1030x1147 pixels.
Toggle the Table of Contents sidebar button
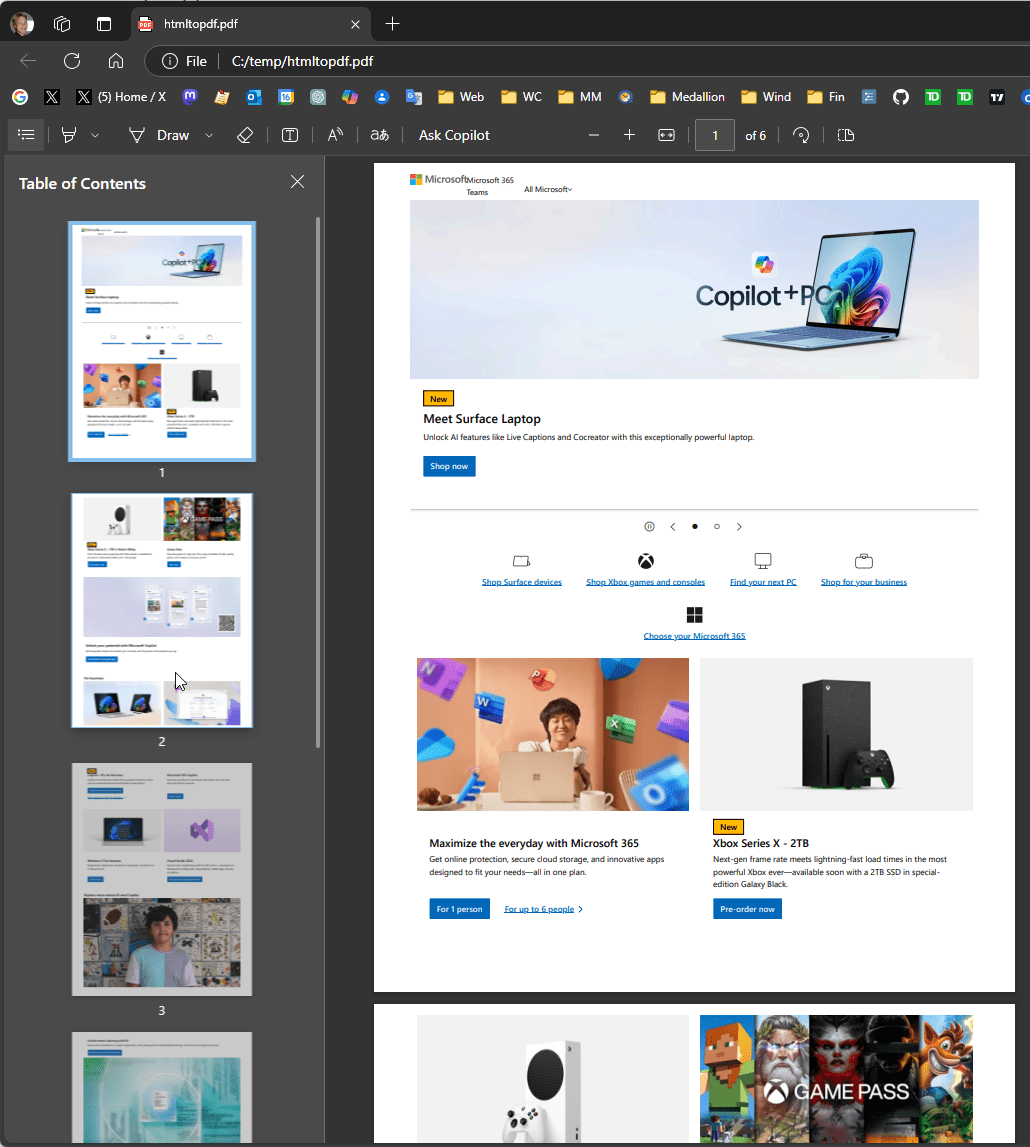click(x=26, y=135)
